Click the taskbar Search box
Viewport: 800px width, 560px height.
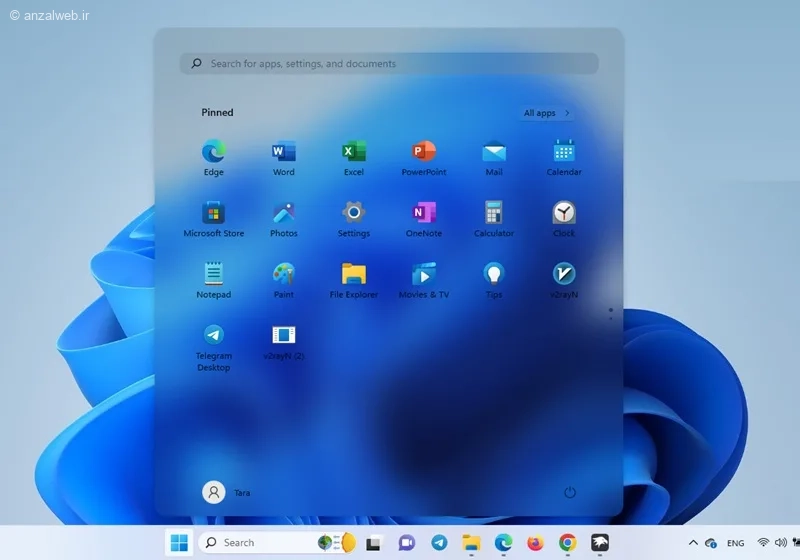tap(277, 543)
